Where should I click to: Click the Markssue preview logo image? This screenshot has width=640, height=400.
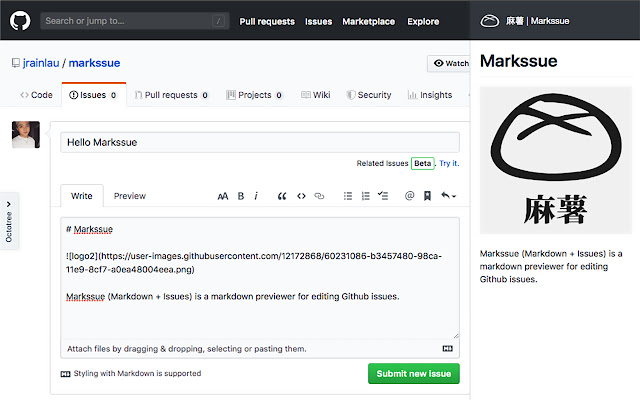tap(556, 160)
